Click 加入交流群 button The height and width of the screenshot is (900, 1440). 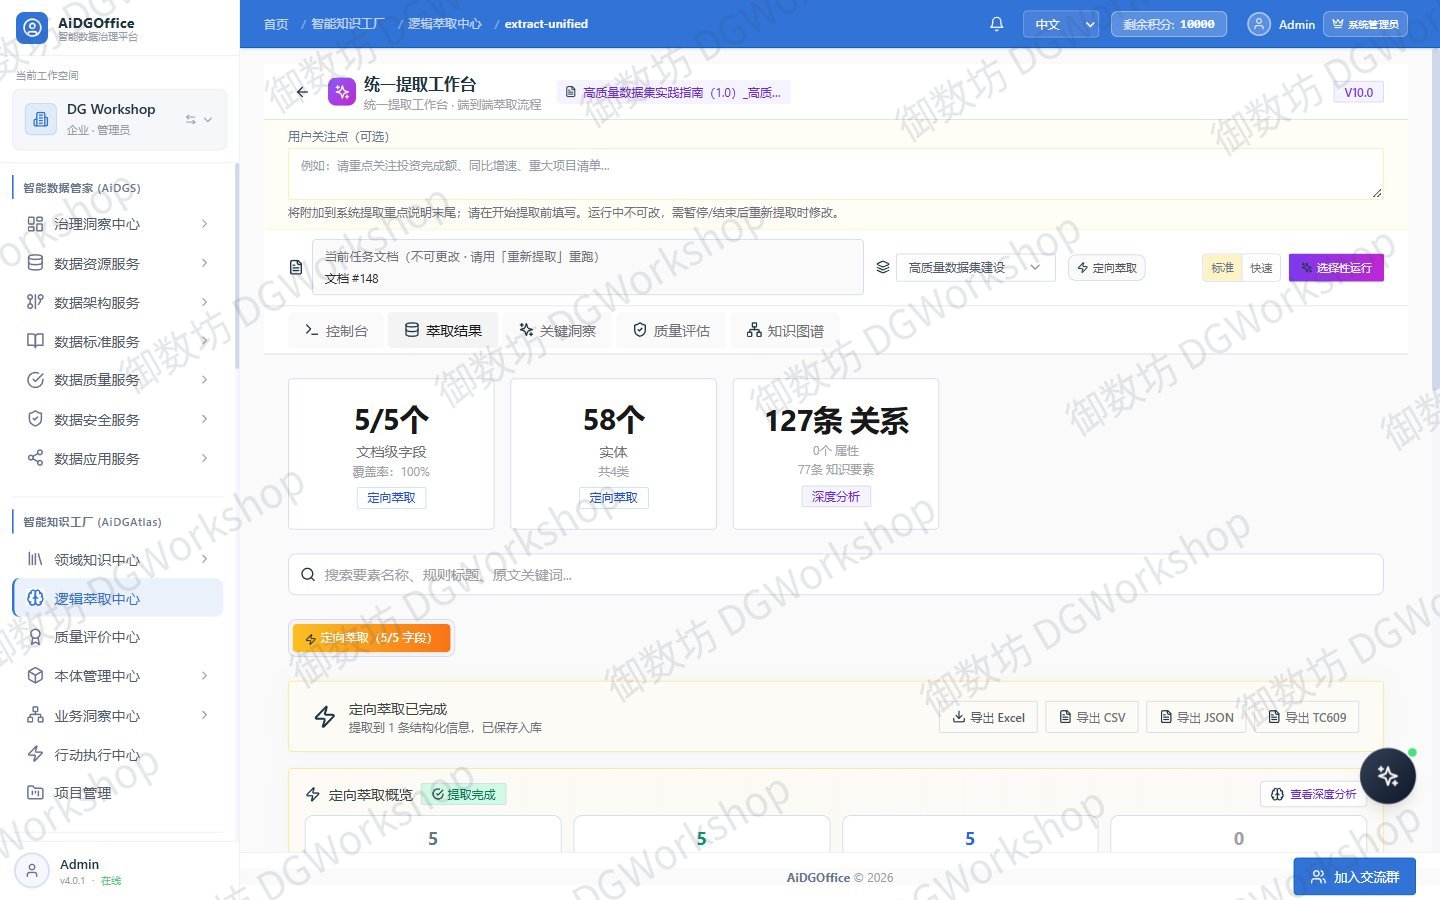[x=1354, y=877]
